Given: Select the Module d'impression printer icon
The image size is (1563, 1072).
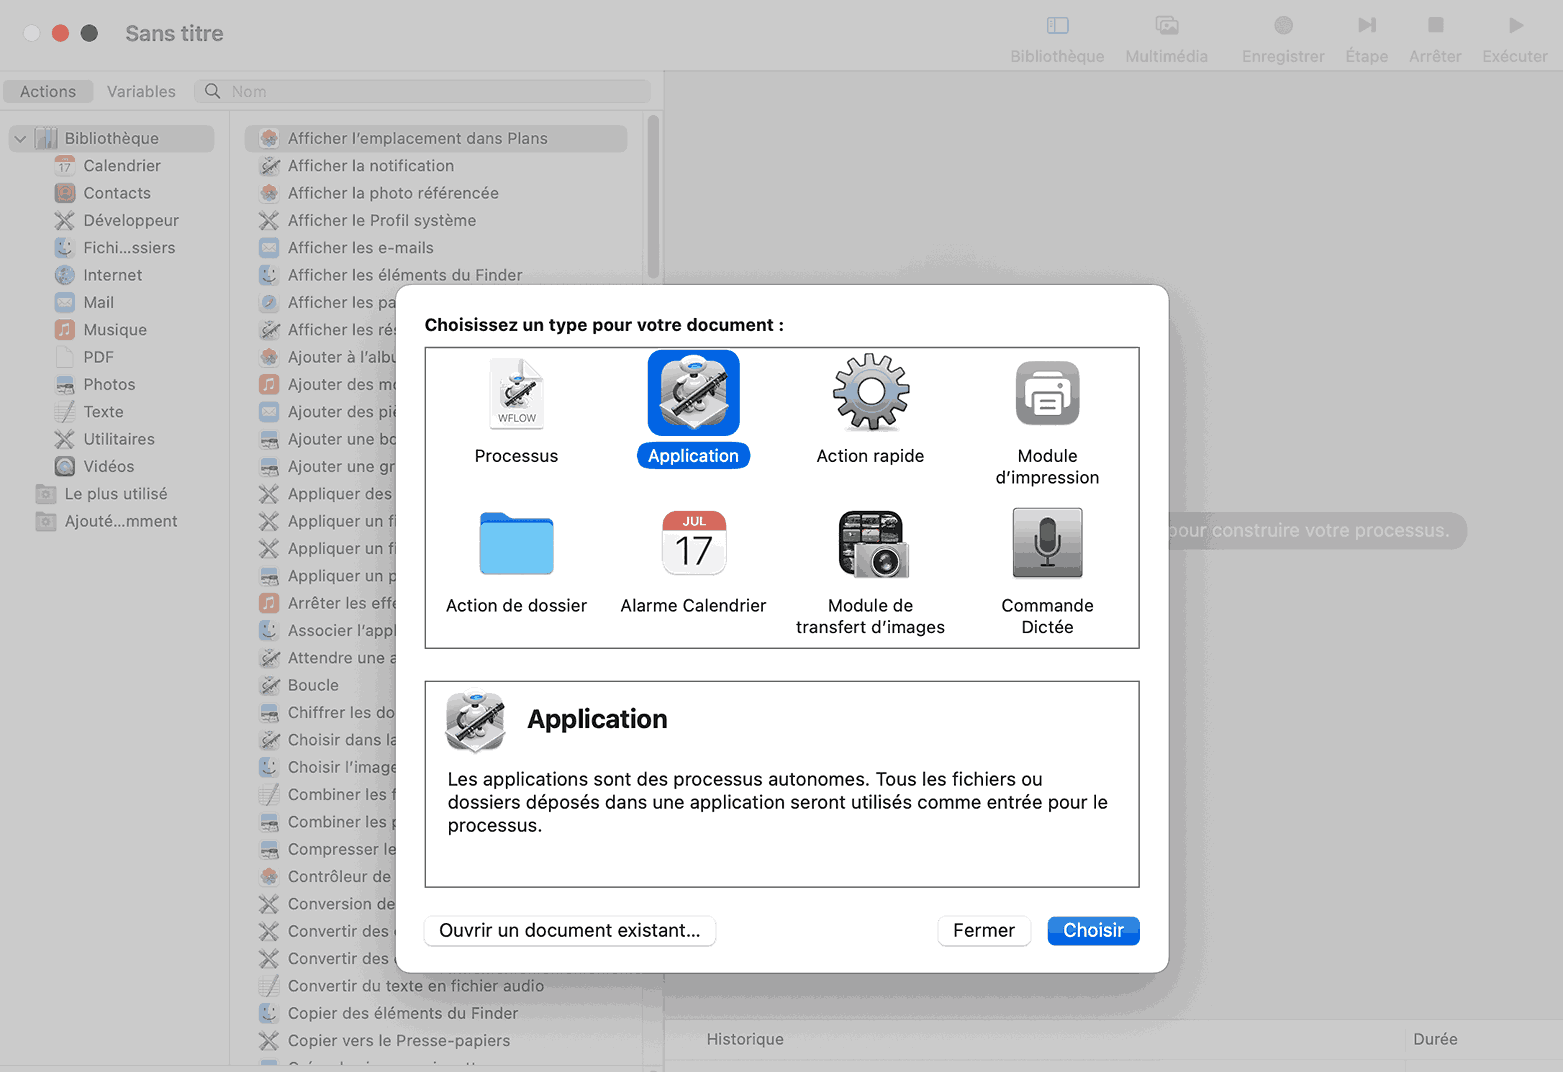Looking at the screenshot, I should click(x=1047, y=393).
